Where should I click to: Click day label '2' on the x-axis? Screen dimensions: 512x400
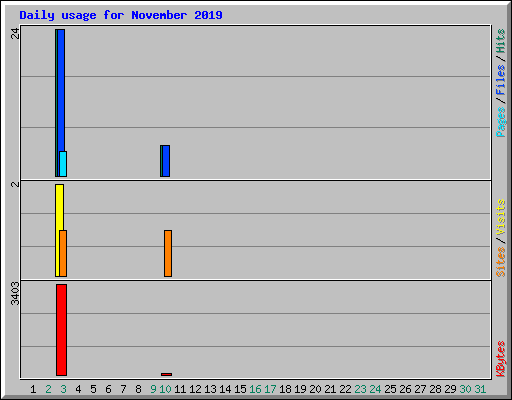pyautogui.click(x=48, y=389)
